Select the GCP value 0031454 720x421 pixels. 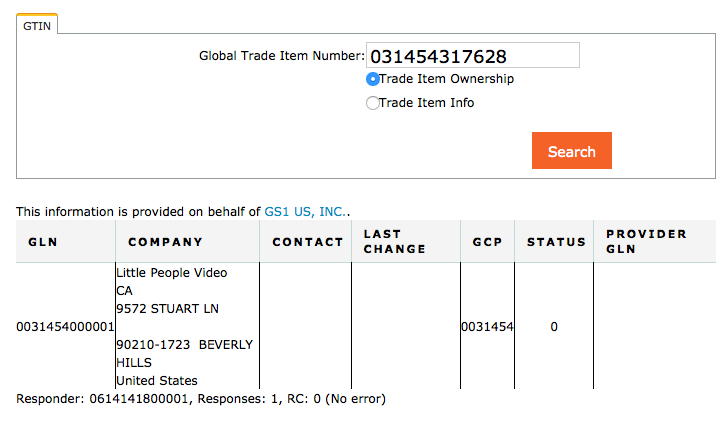tap(487, 327)
